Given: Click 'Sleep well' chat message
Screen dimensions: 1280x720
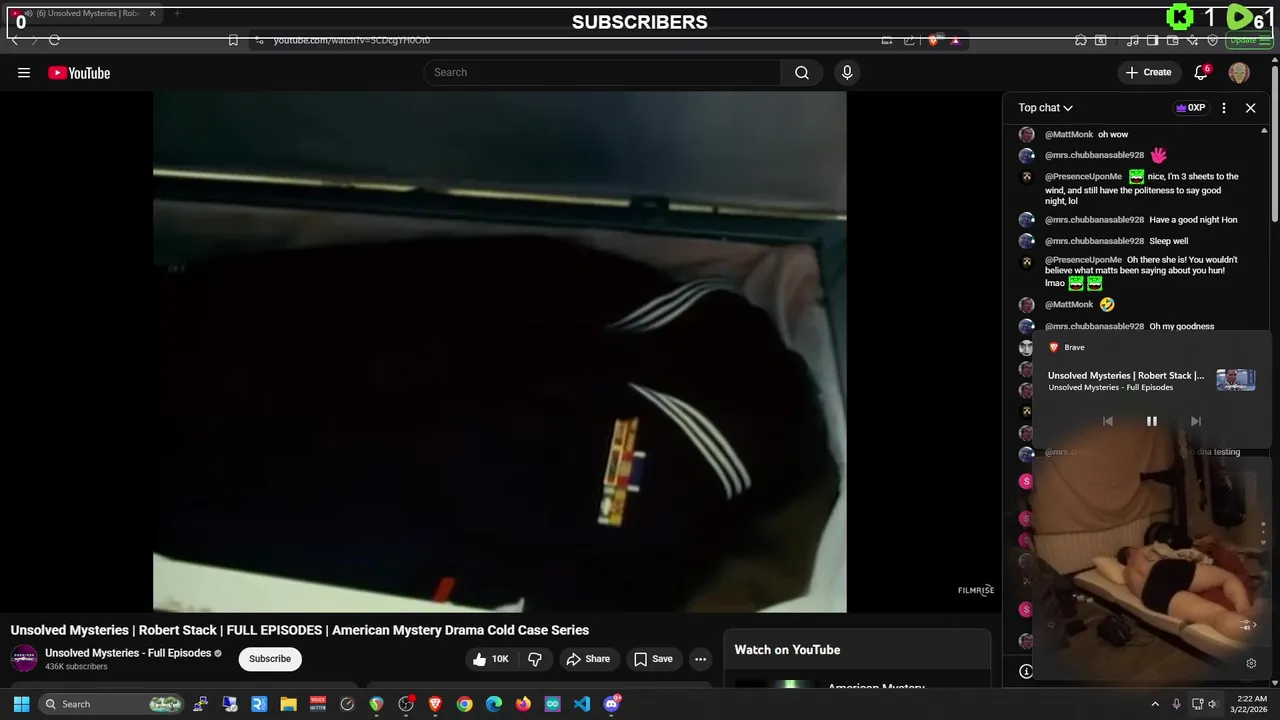Looking at the screenshot, I should tap(1169, 241).
